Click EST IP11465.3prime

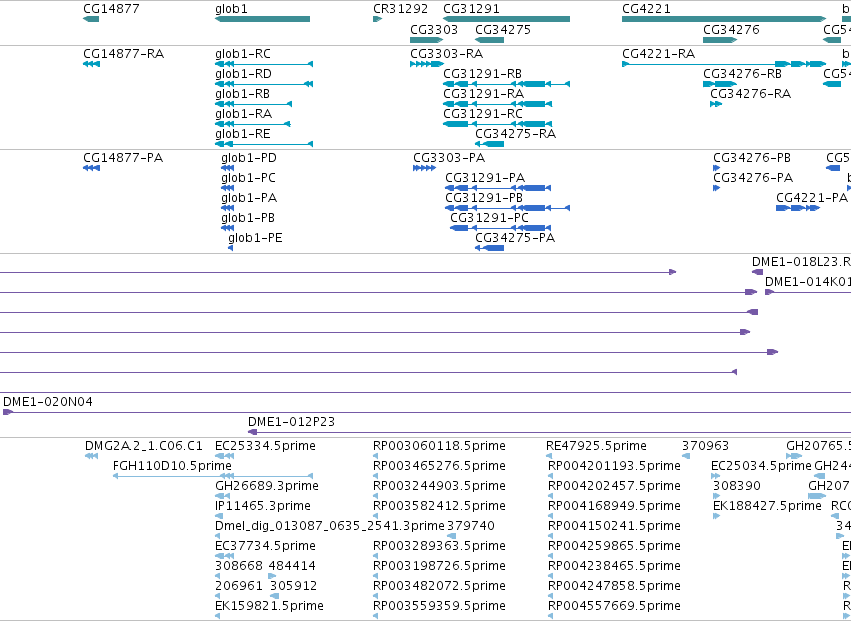218,516
